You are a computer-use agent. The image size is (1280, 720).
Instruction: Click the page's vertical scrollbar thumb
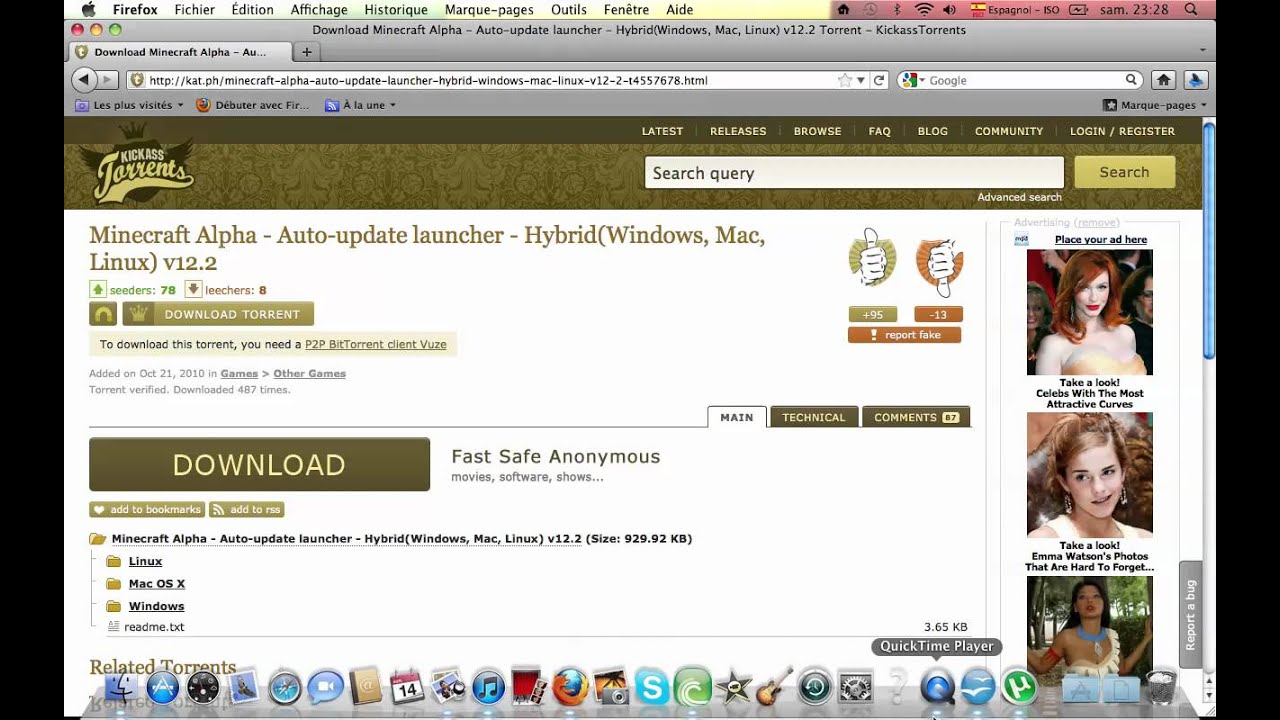(x=1209, y=240)
